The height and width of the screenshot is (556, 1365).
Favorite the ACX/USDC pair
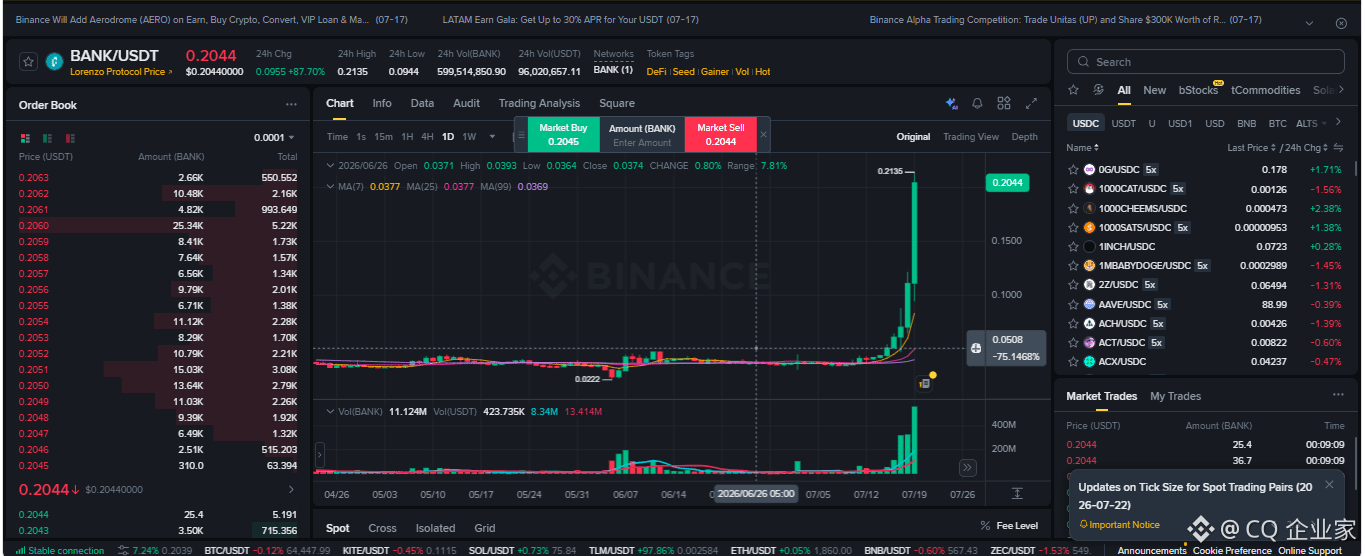pyautogui.click(x=1073, y=361)
